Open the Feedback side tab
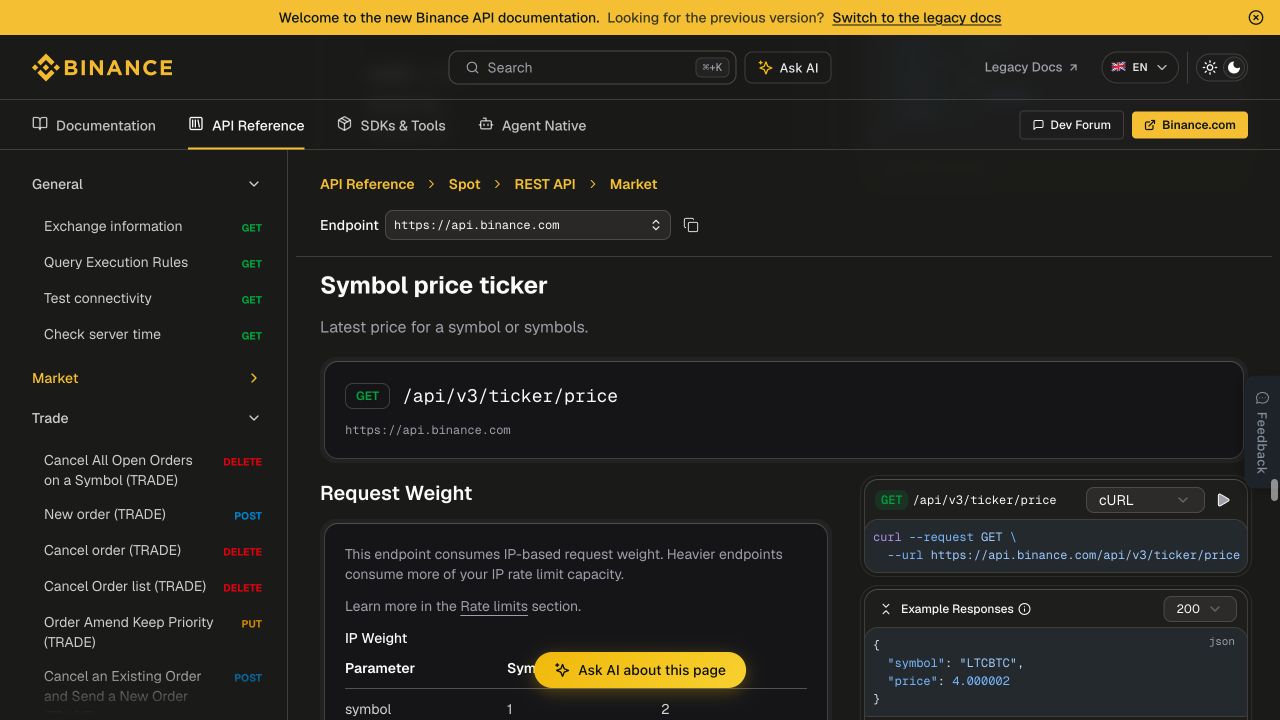The image size is (1280, 720). (1262, 432)
